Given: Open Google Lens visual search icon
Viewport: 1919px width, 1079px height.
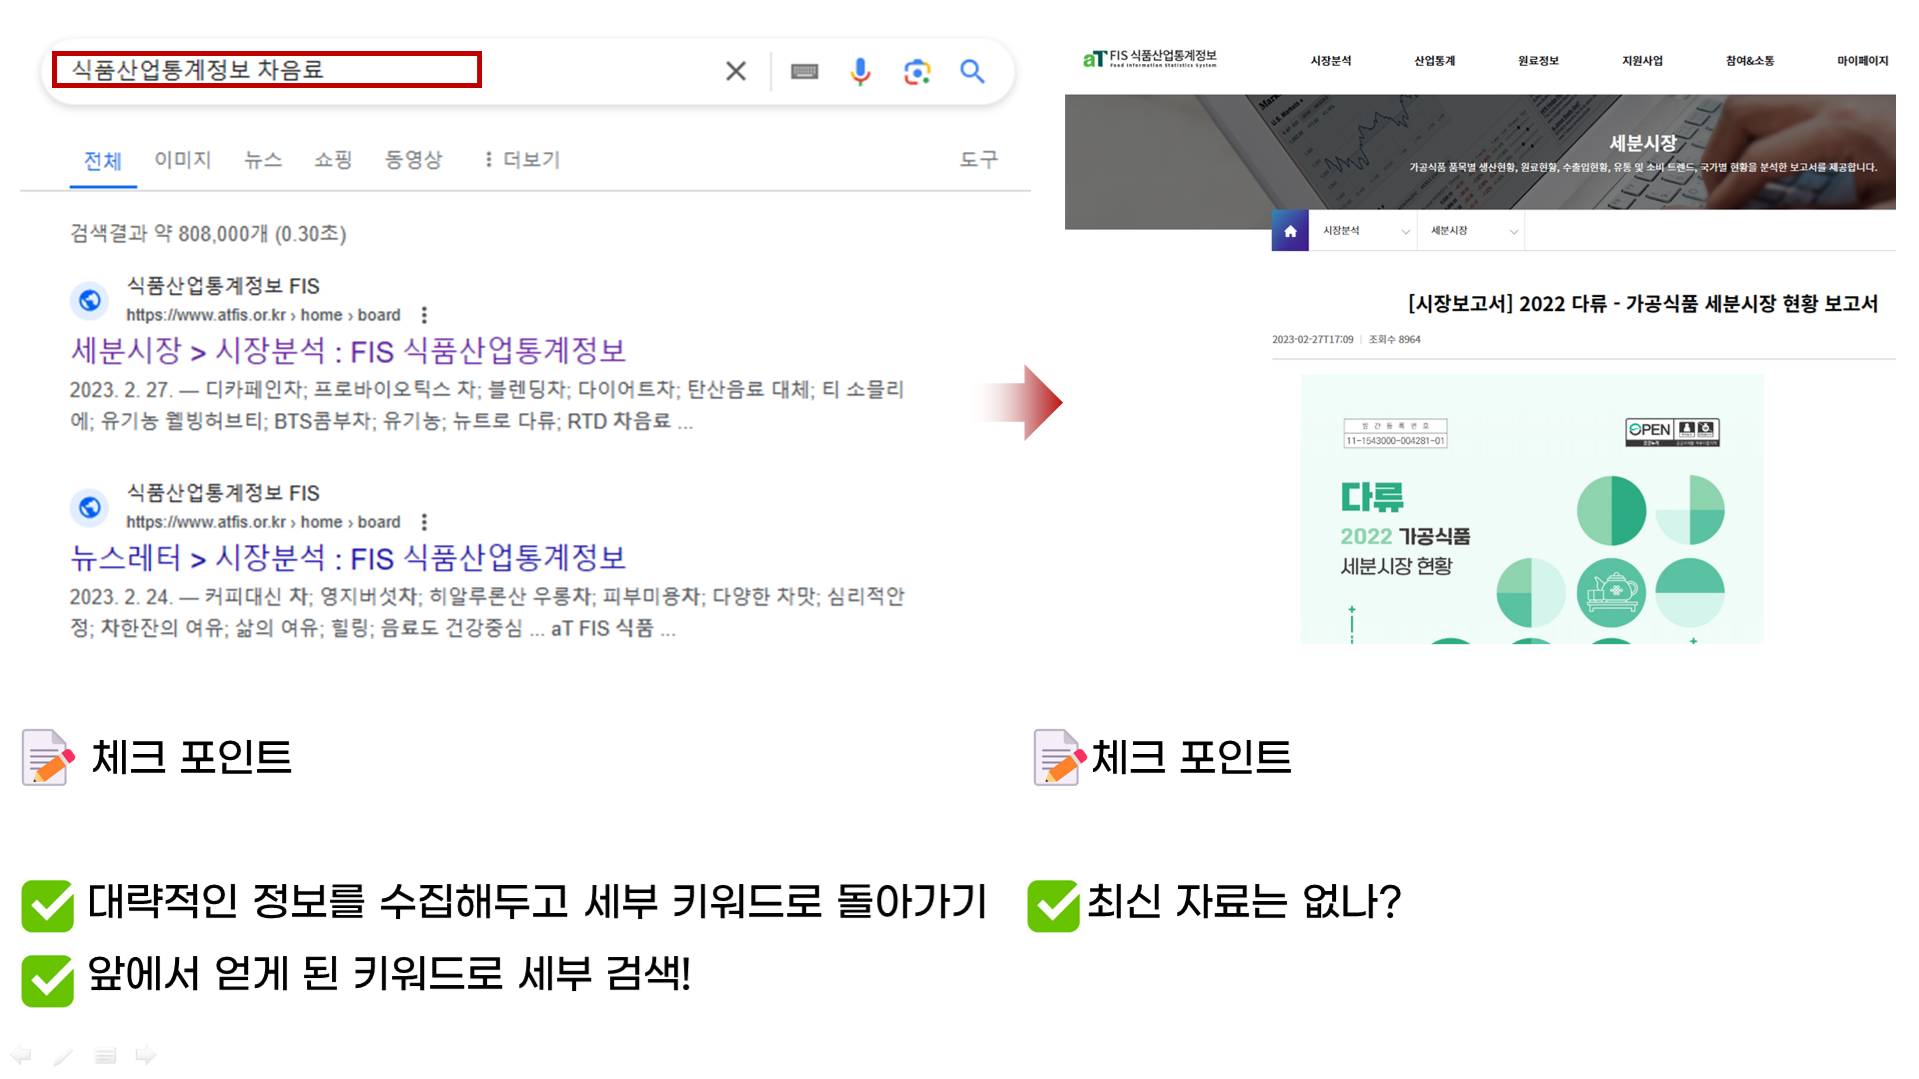Looking at the screenshot, I should coord(916,71).
